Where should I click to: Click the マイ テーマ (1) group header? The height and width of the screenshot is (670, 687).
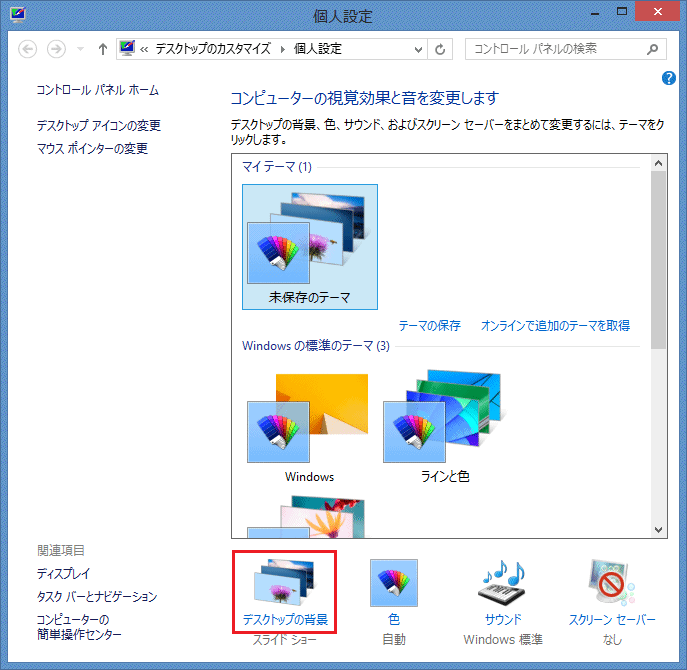click(277, 167)
